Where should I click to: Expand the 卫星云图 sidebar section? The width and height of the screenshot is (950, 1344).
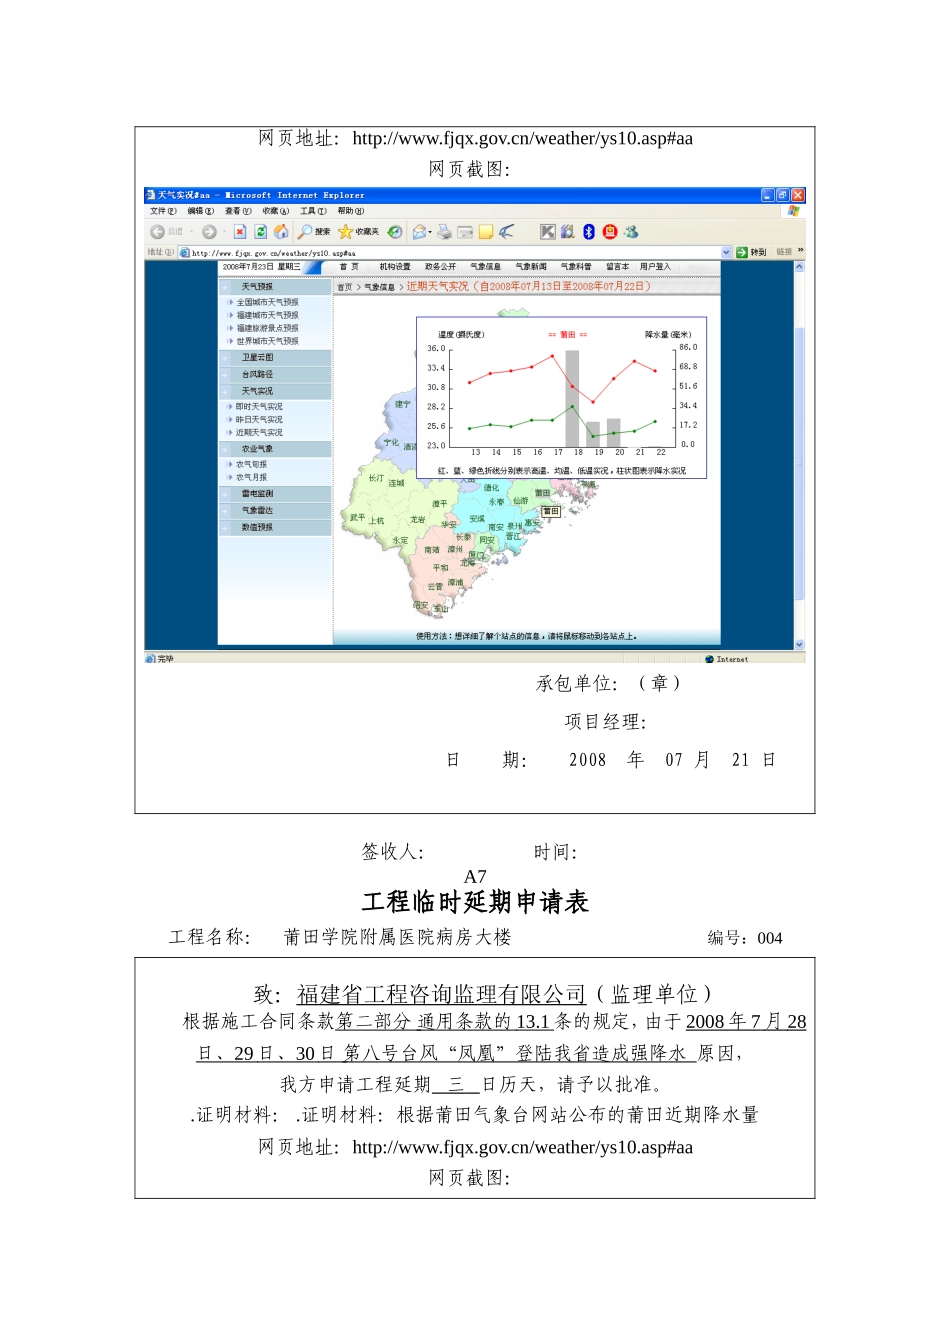[x=275, y=358]
